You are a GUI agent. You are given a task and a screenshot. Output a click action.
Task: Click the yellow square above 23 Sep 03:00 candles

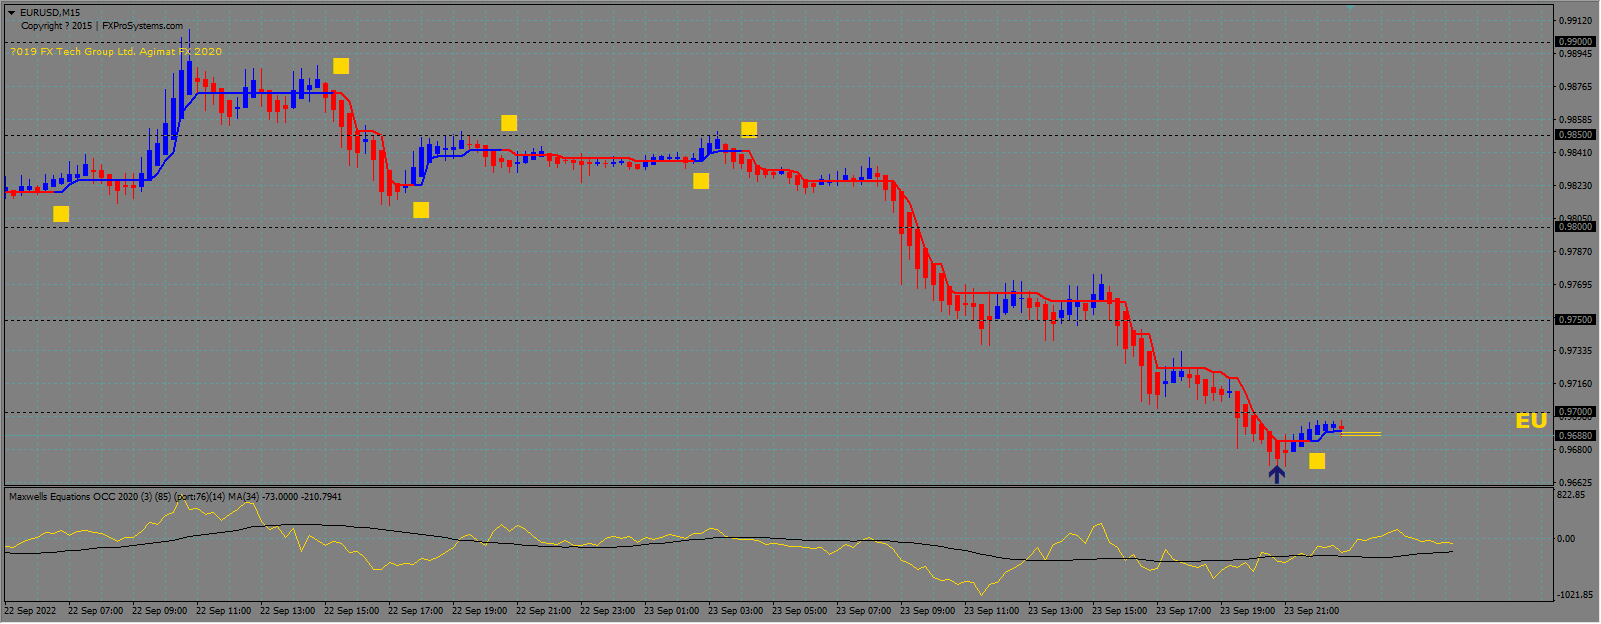749,129
